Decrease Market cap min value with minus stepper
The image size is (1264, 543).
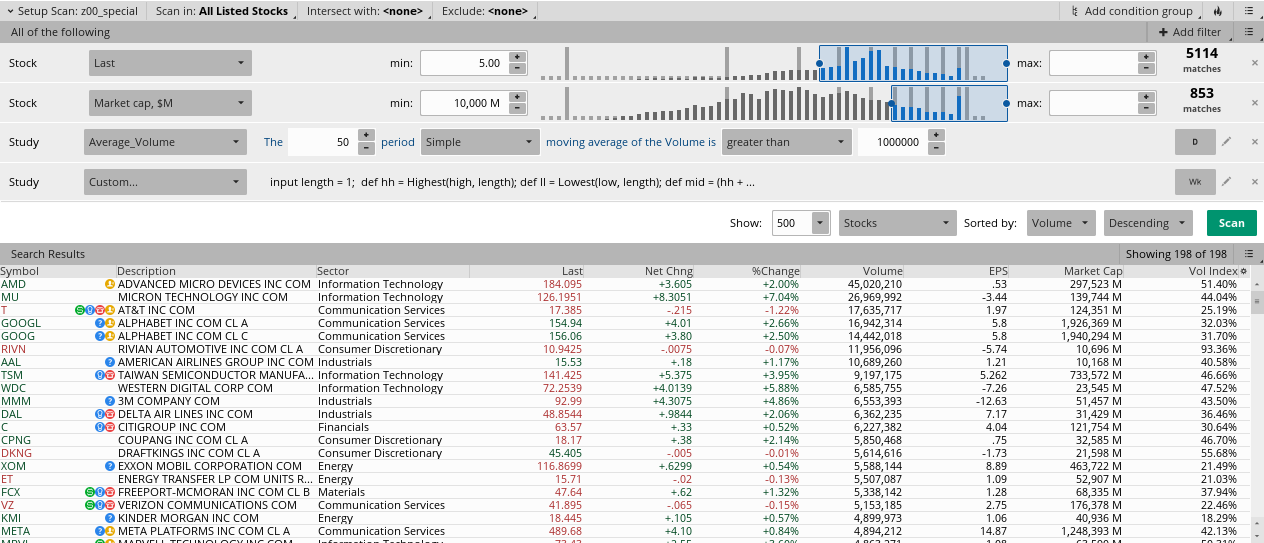click(x=517, y=109)
